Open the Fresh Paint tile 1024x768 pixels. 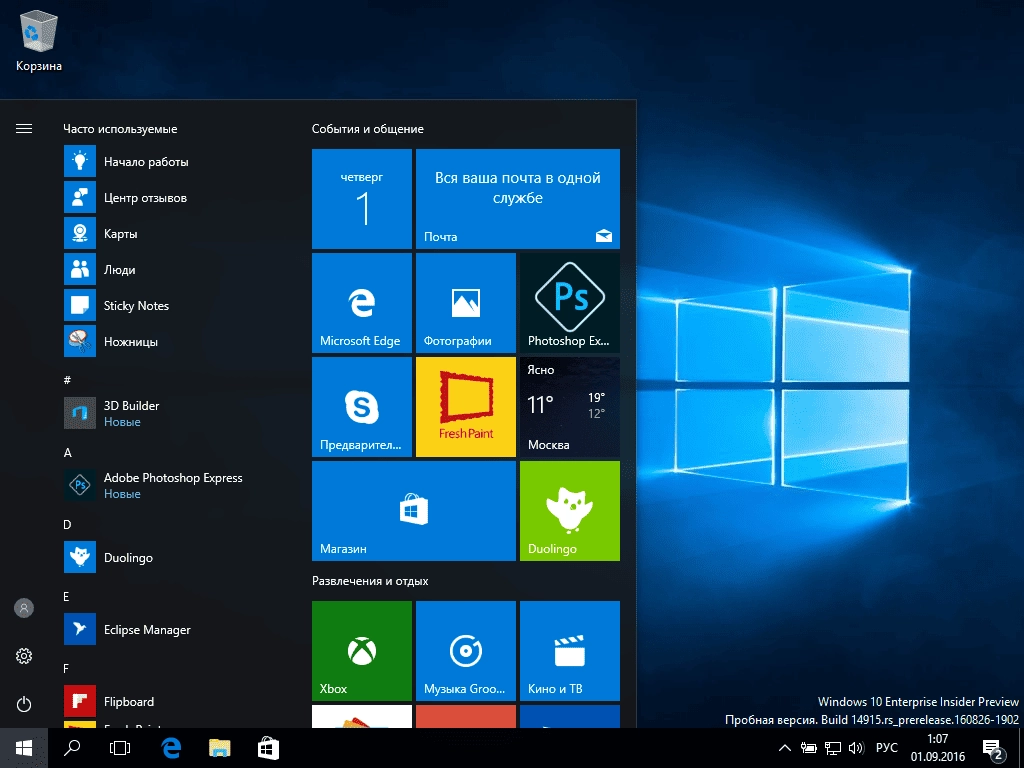(466, 407)
